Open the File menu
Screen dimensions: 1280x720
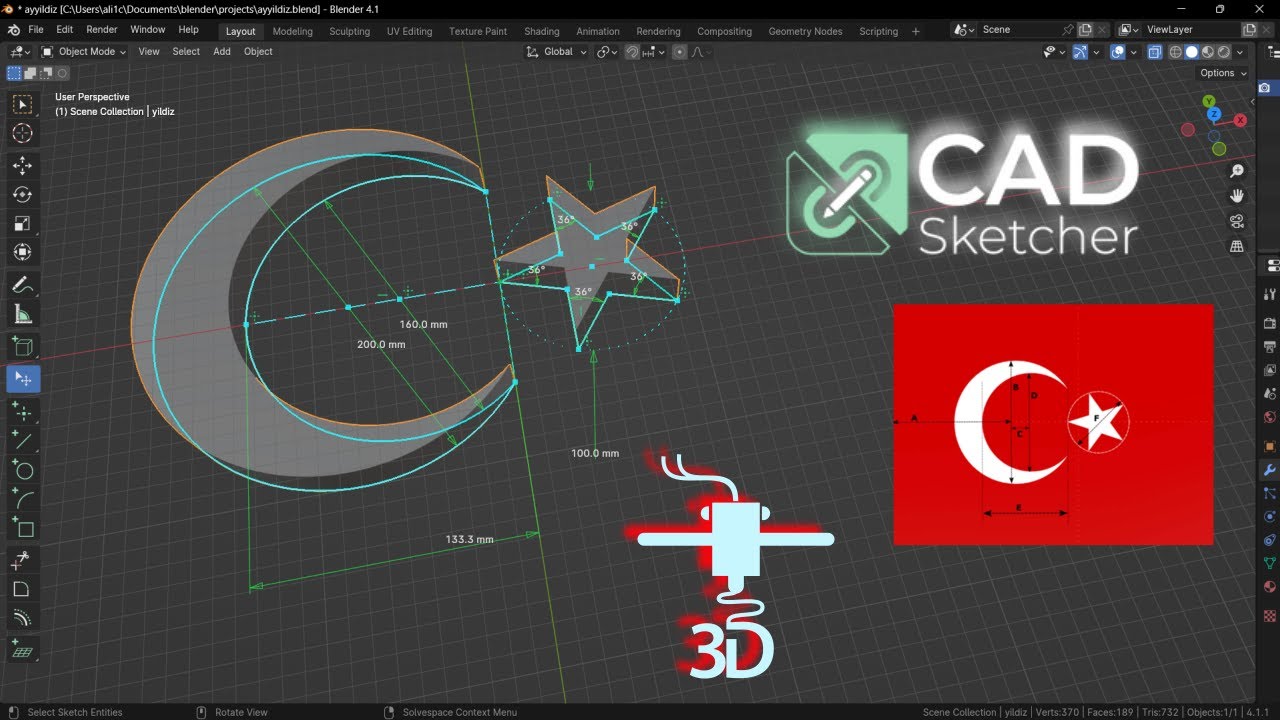(36, 30)
